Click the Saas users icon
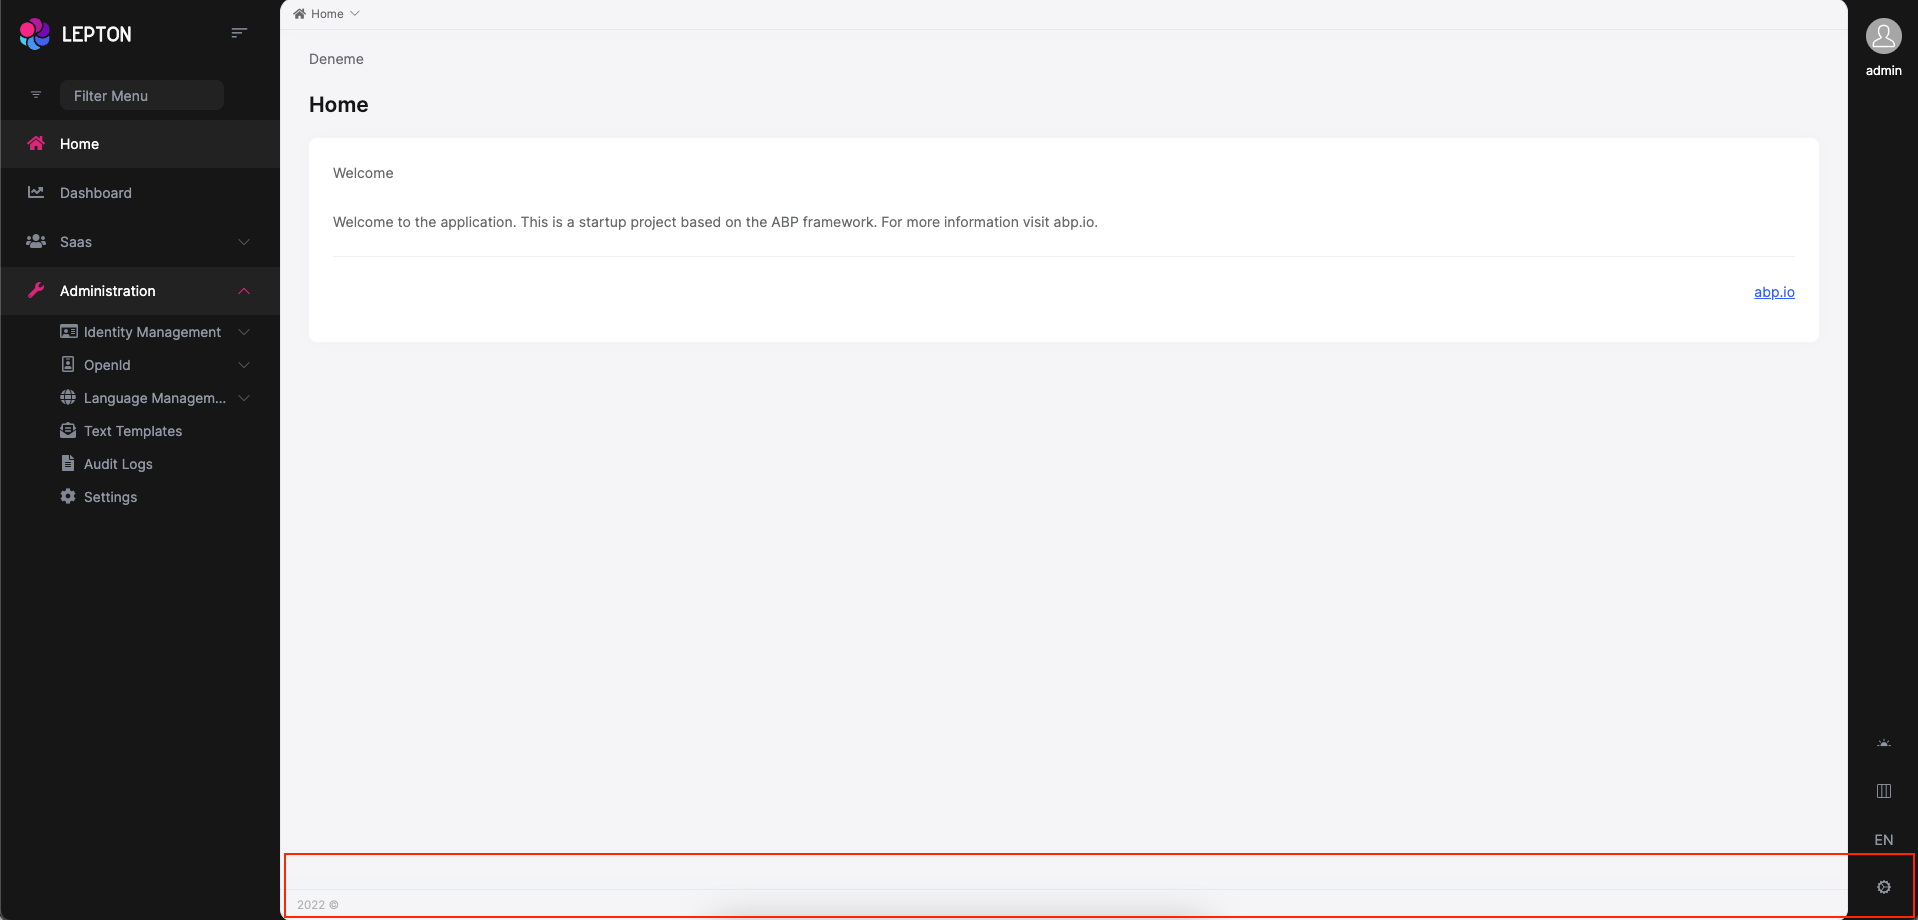1918x920 pixels. click(x=35, y=241)
